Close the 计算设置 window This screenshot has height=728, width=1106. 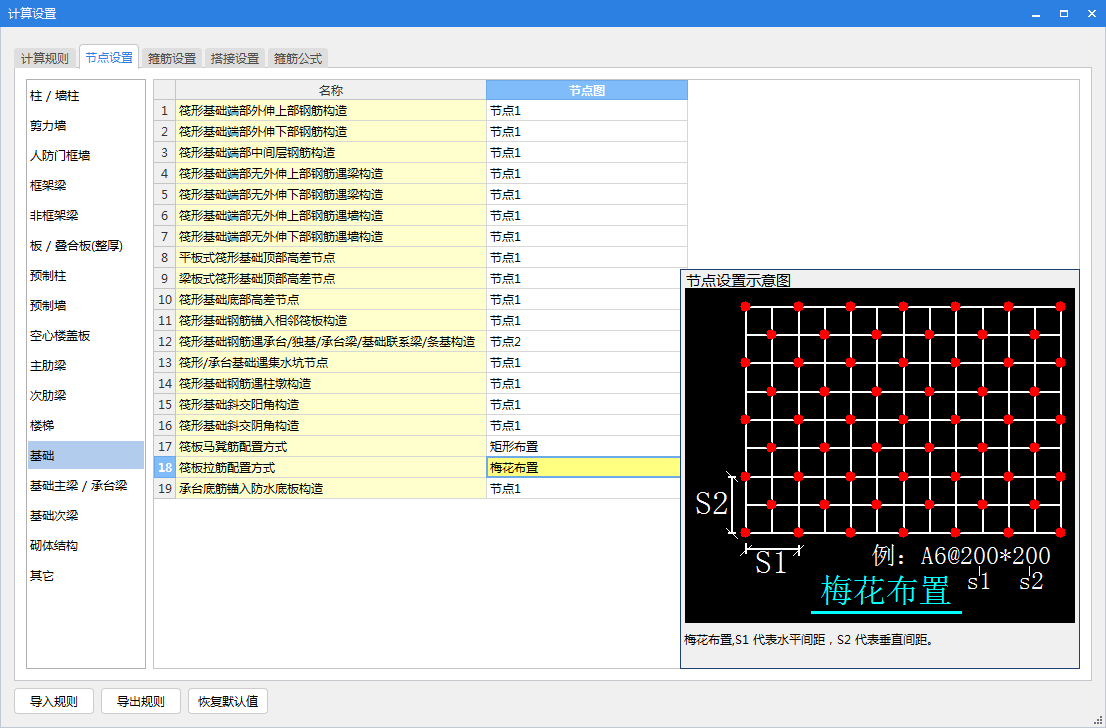tap(1090, 13)
